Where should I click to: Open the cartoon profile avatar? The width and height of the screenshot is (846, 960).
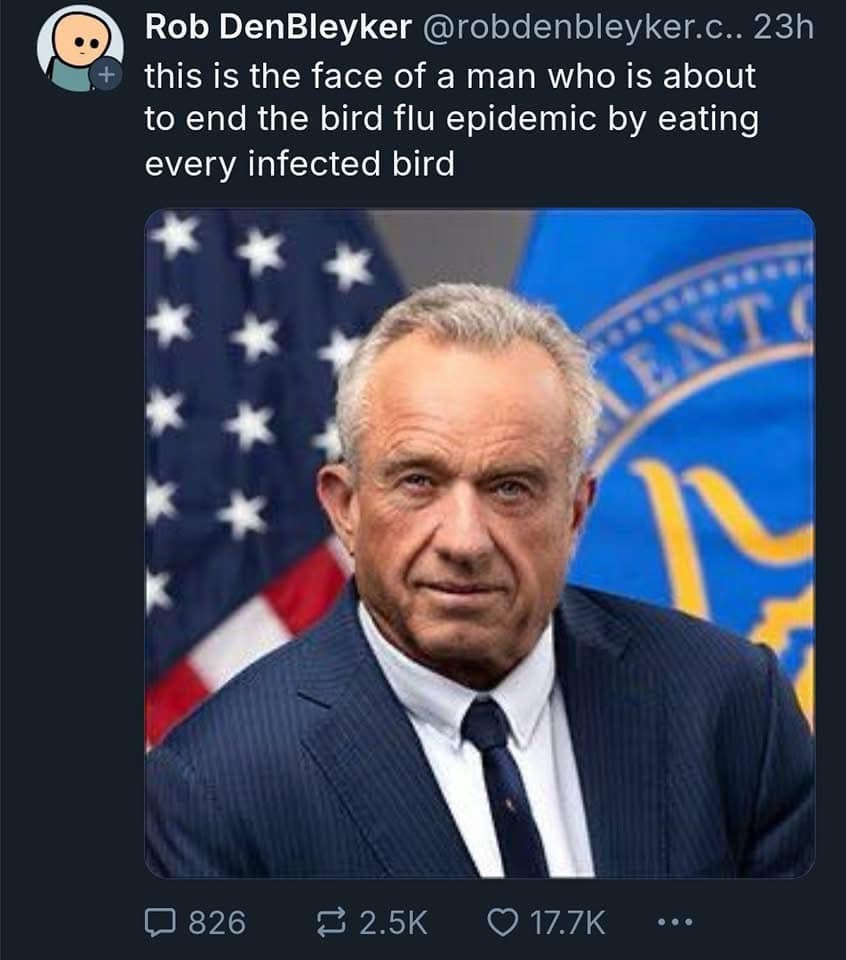80,51
